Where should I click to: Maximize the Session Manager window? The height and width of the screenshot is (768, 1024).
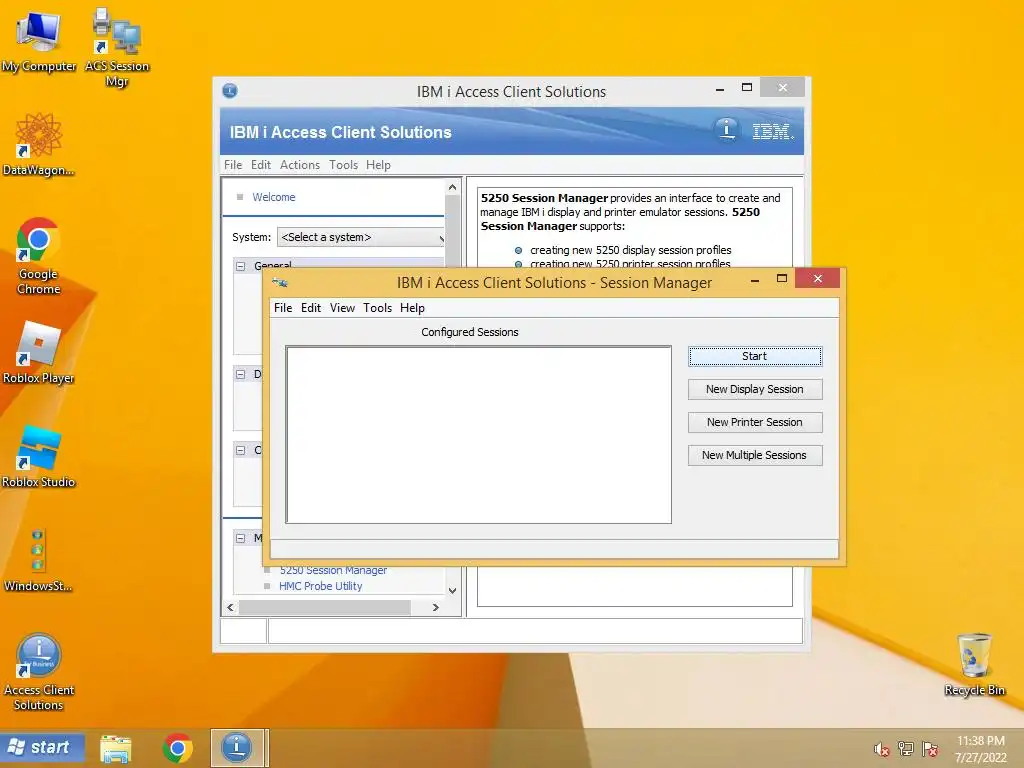coord(782,279)
